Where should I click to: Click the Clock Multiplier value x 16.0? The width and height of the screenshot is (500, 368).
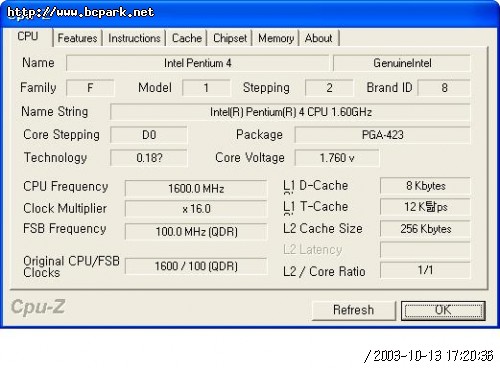196,209
